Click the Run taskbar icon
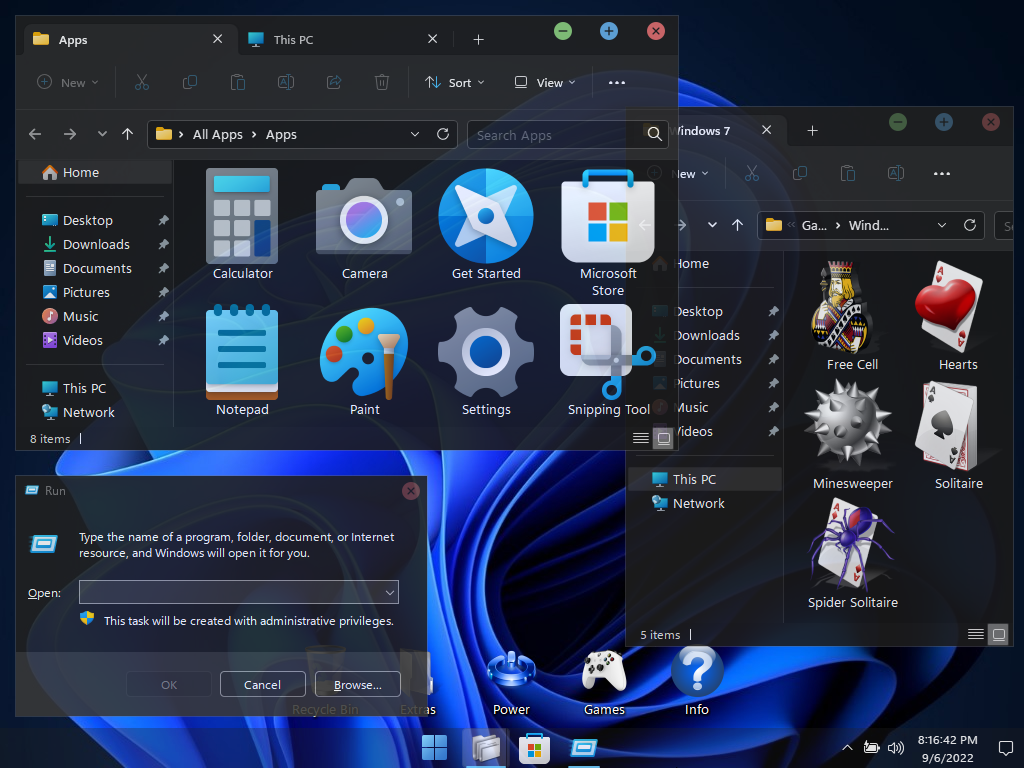This screenshot has height=768, width=1024. pyautogui.click(x=584, y=748)
